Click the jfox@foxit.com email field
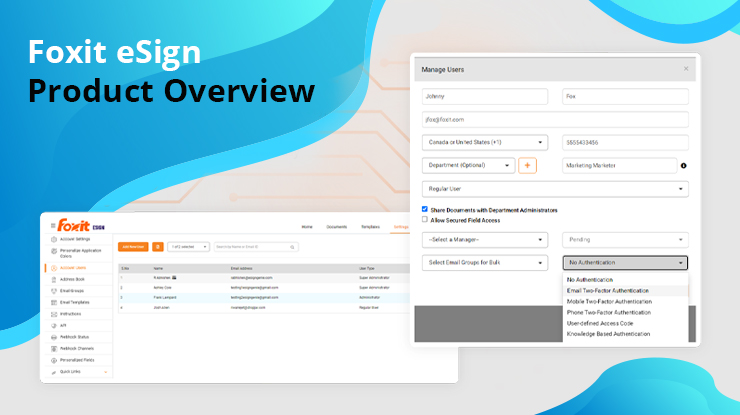 [555, 120]
